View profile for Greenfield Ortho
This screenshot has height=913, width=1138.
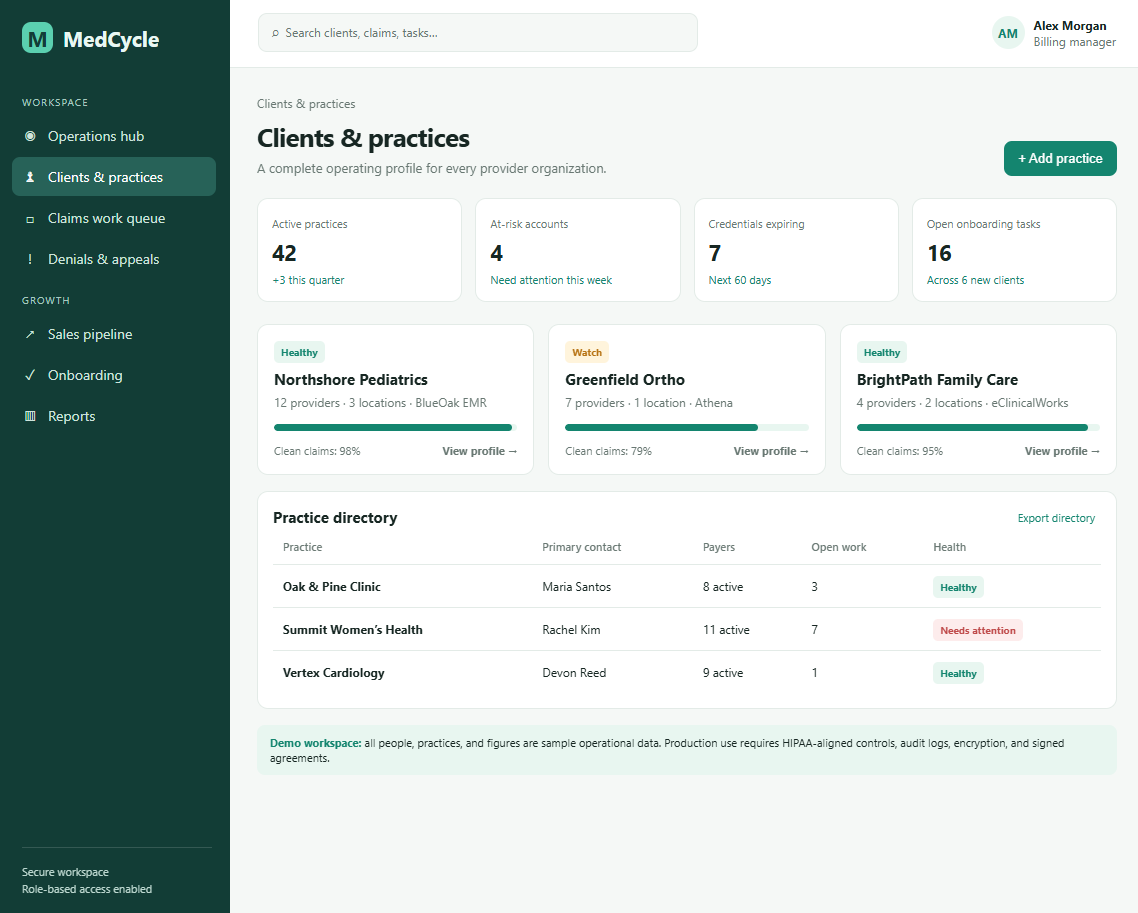tap(771, 451)
